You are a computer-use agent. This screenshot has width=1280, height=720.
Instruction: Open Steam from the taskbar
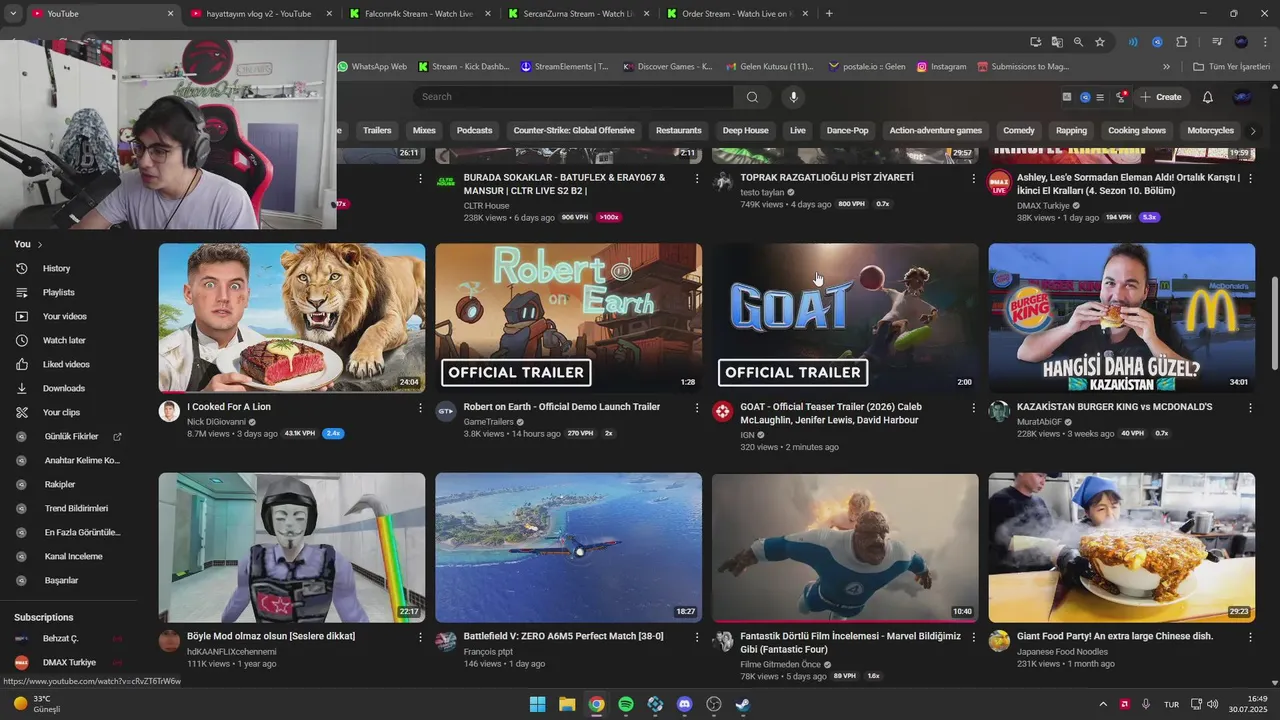743,704
